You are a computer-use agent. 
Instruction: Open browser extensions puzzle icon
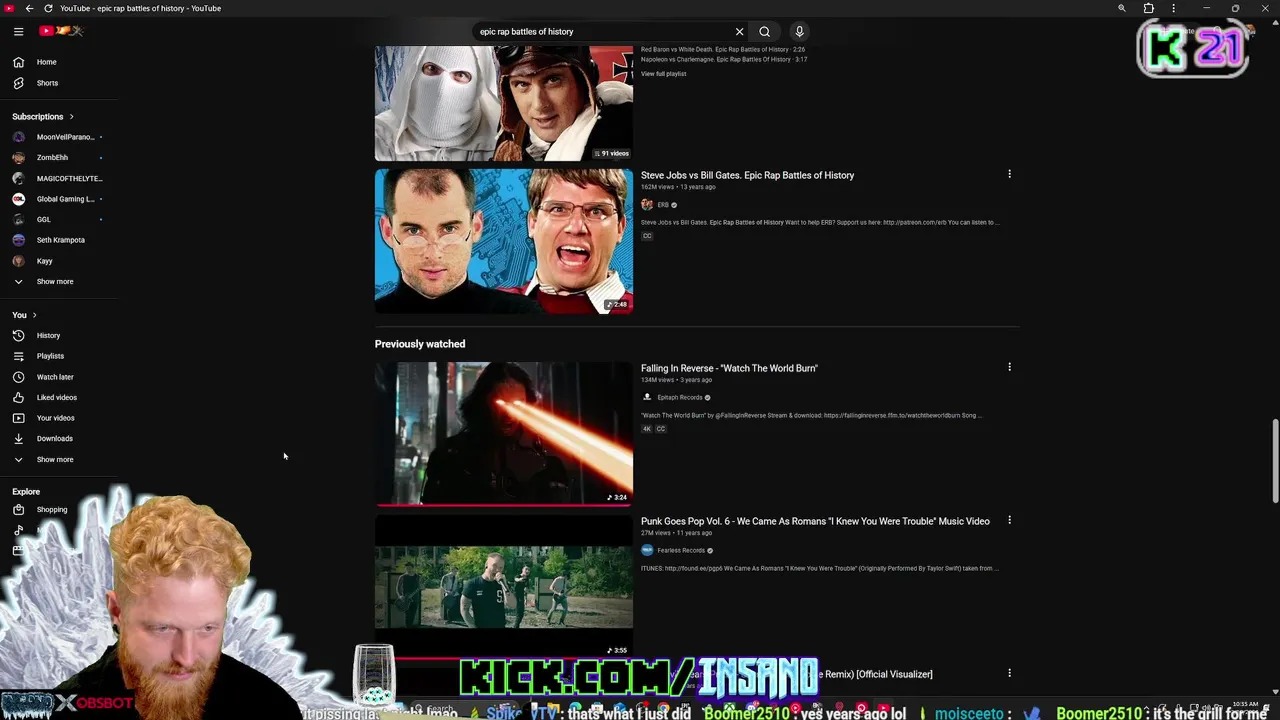tap(1148, 8)
